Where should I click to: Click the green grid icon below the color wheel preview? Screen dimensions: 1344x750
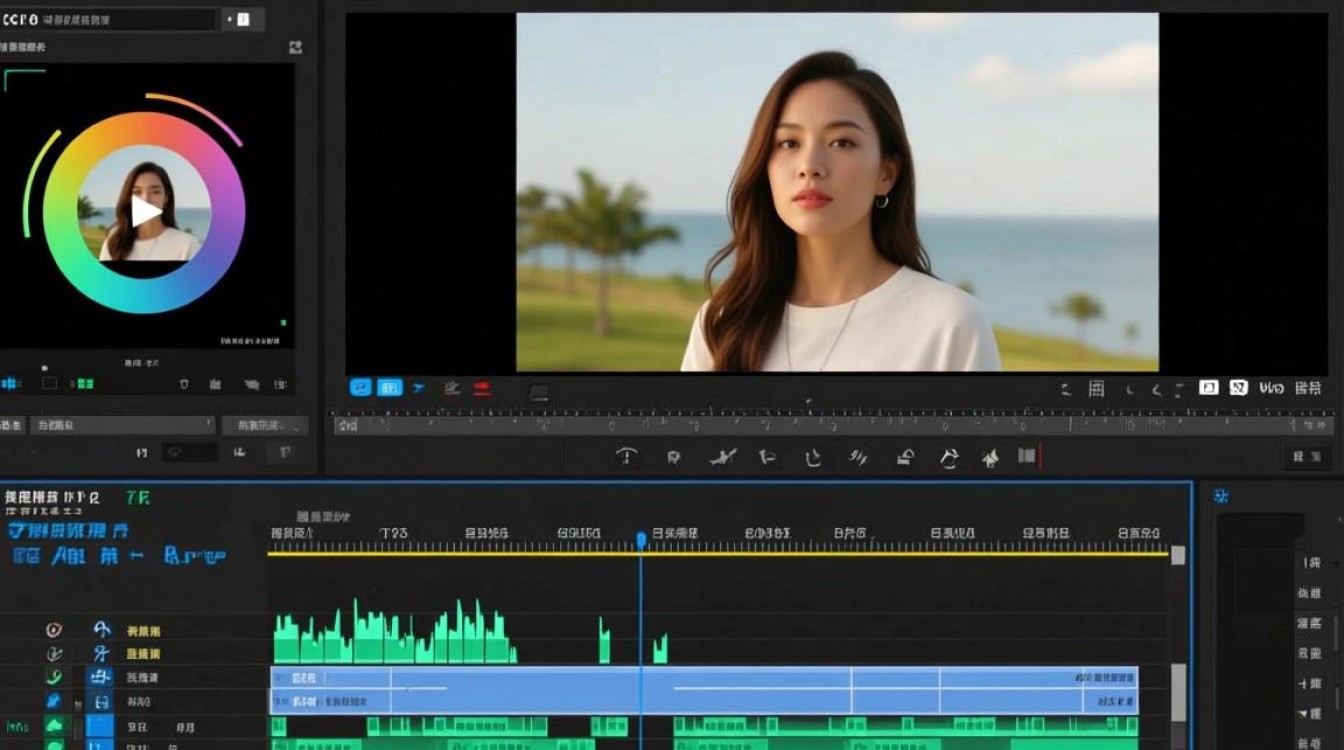[x=82, y=383]
